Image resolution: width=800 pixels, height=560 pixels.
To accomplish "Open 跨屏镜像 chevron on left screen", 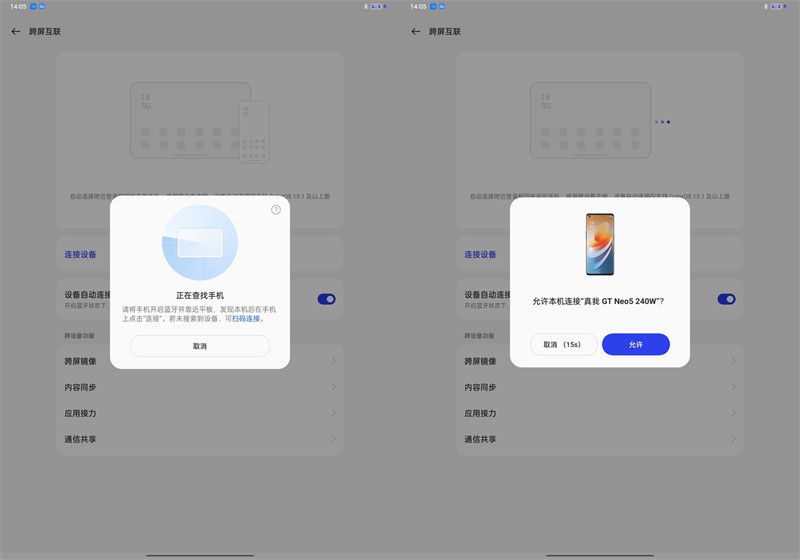I will pos(333,361).
